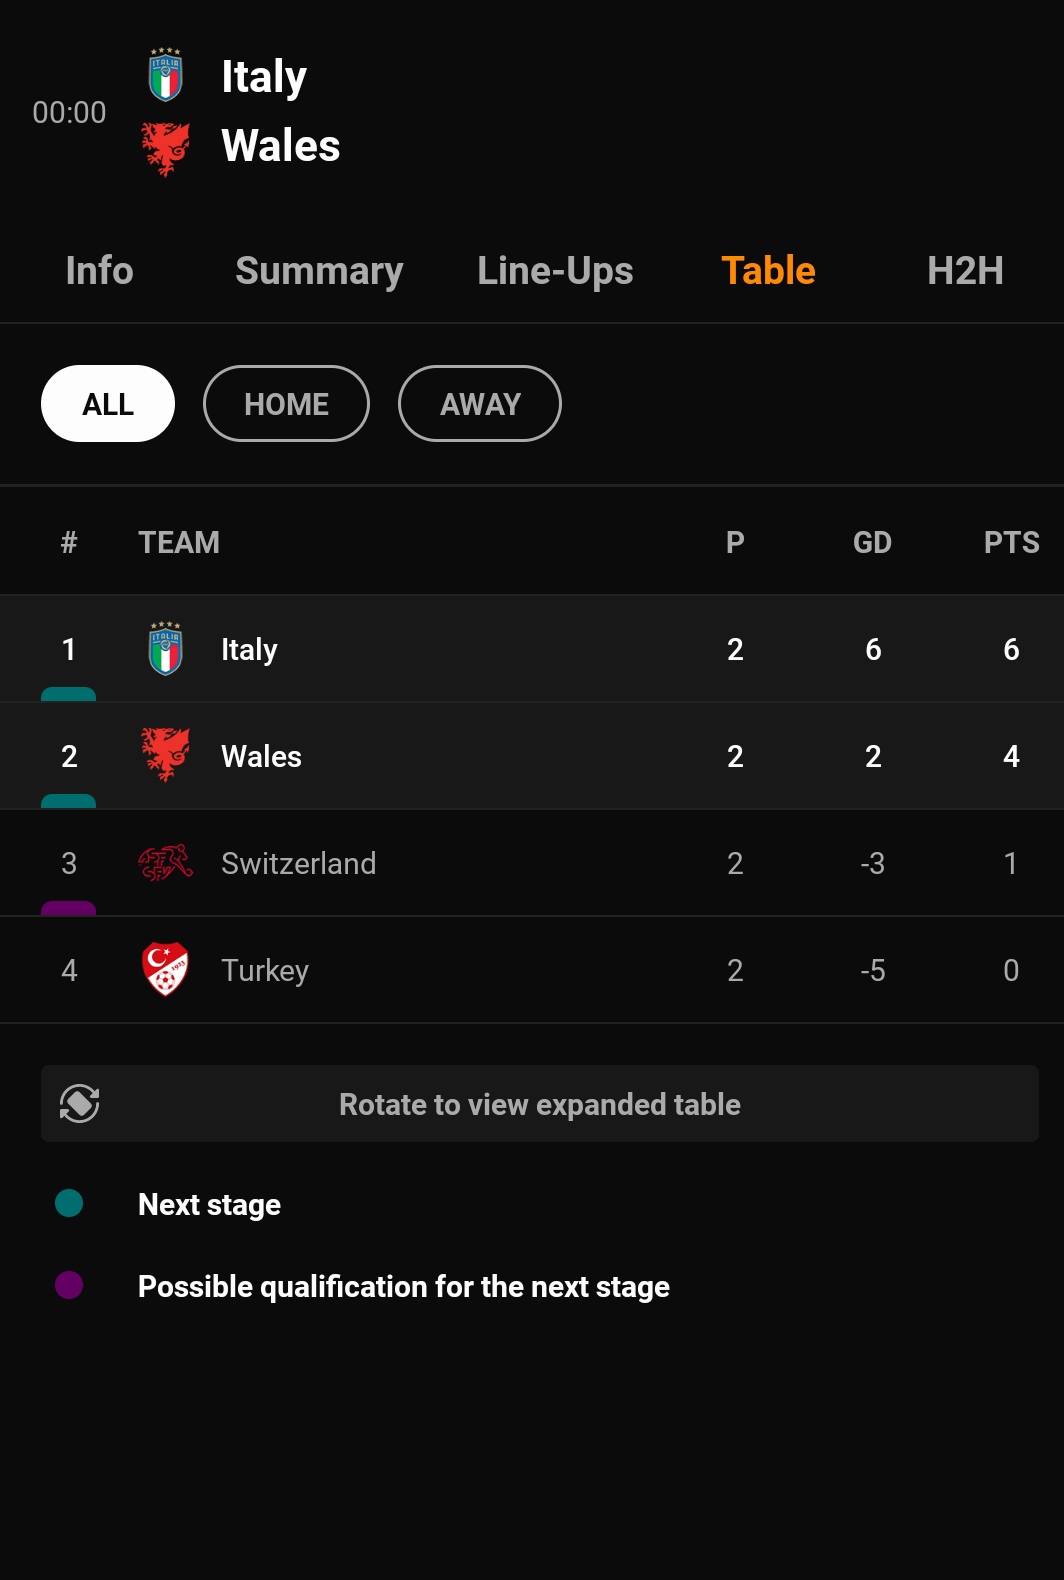Open Wales crest in standings row
1064x1580 pixels.
click(165, 755)
